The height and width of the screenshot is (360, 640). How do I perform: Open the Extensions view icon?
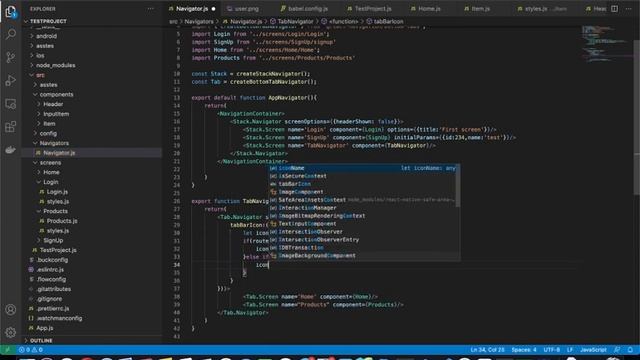[11, 127]
